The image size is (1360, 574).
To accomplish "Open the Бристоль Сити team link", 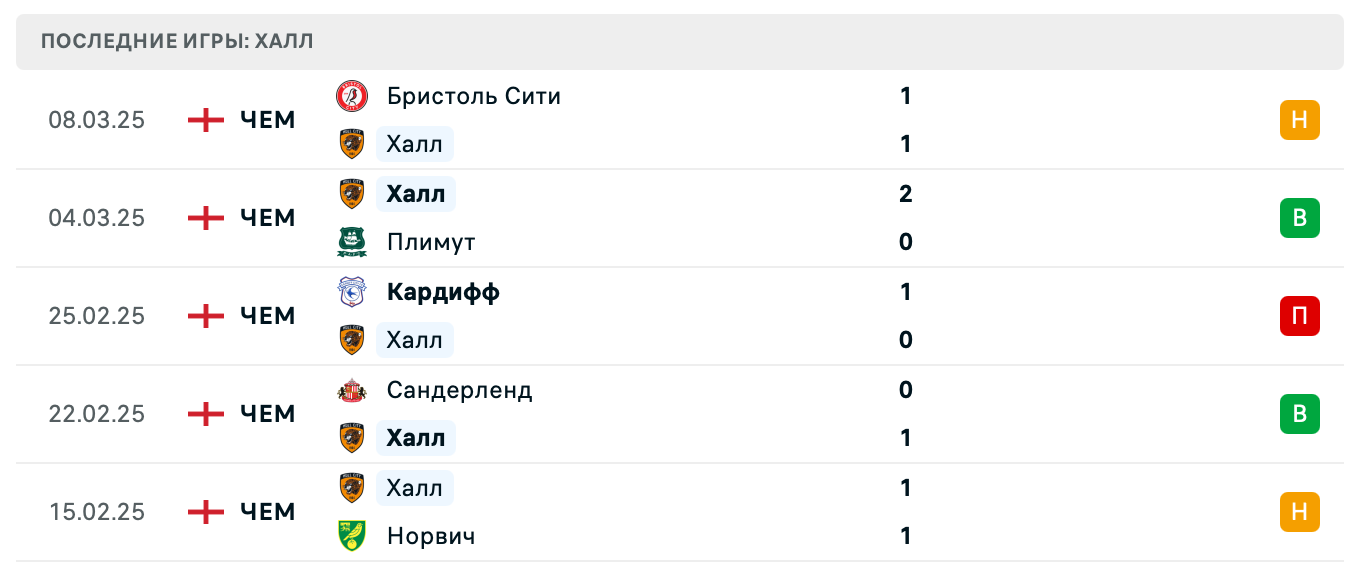I will pyautogui.click(x=473, y=96).
